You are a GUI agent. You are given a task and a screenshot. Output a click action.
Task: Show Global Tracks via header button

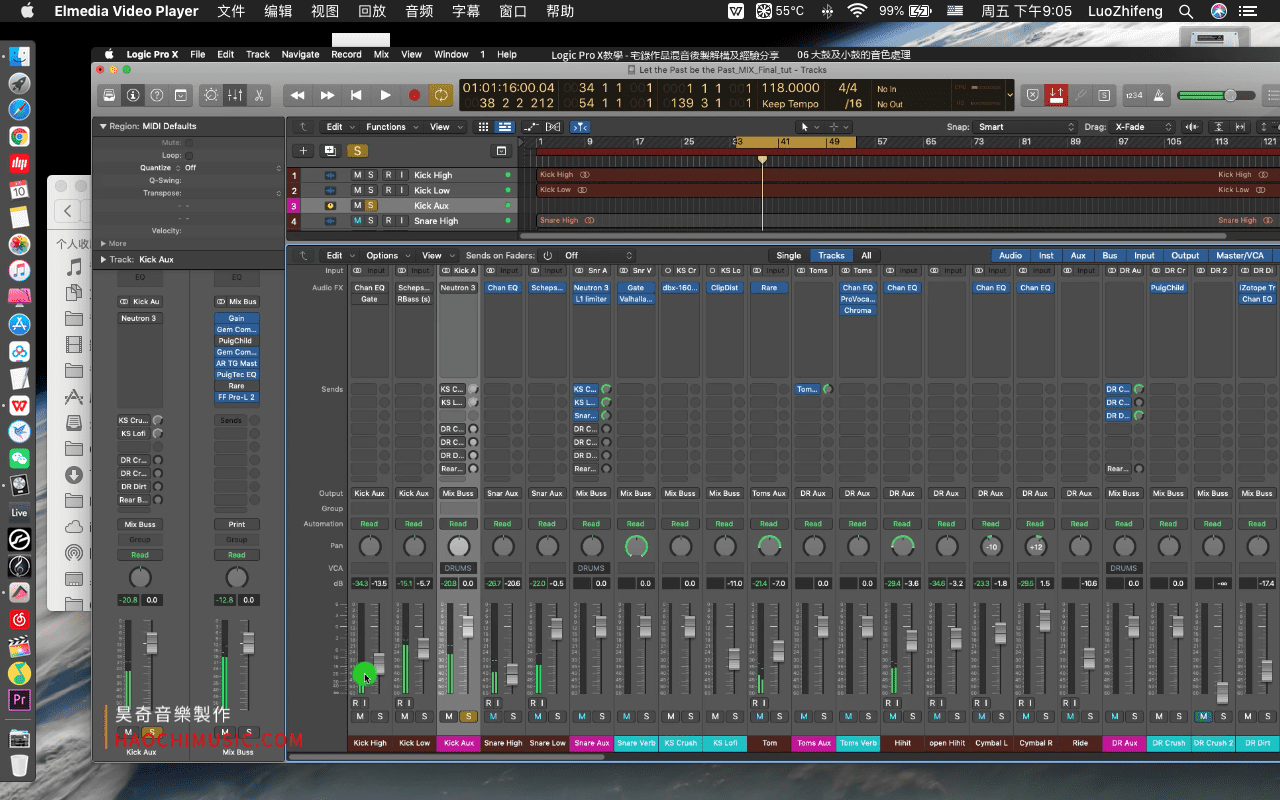click(x=501, y=150)
